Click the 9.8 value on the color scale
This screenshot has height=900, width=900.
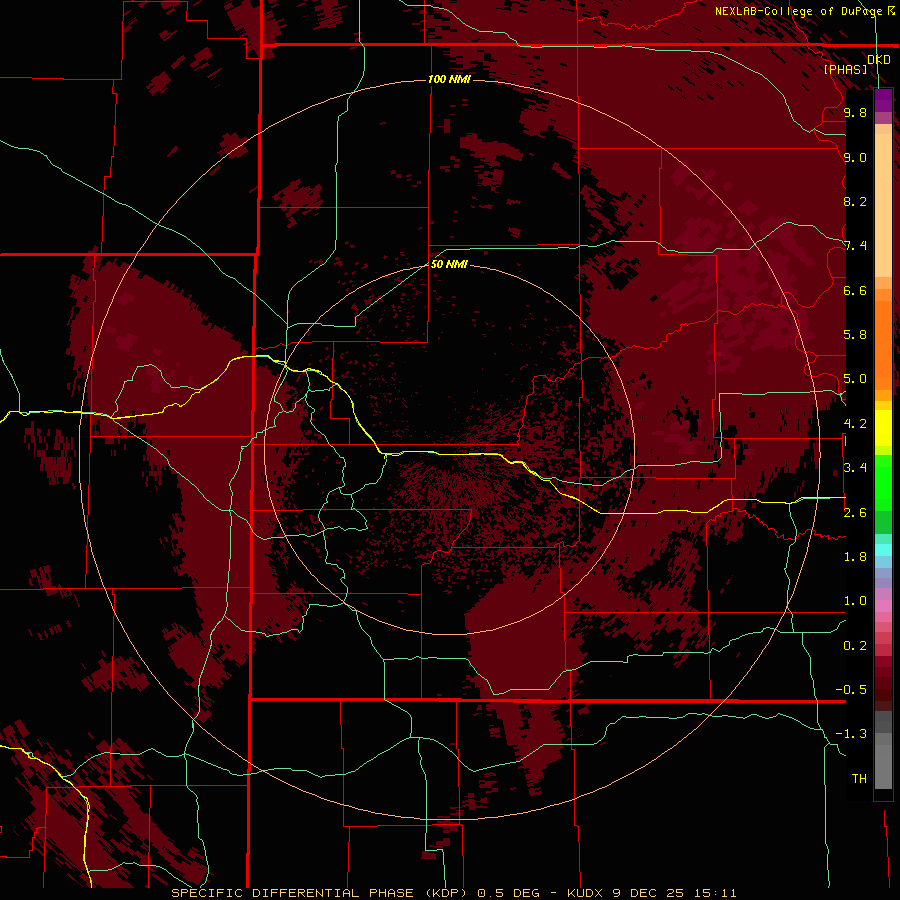855,112
